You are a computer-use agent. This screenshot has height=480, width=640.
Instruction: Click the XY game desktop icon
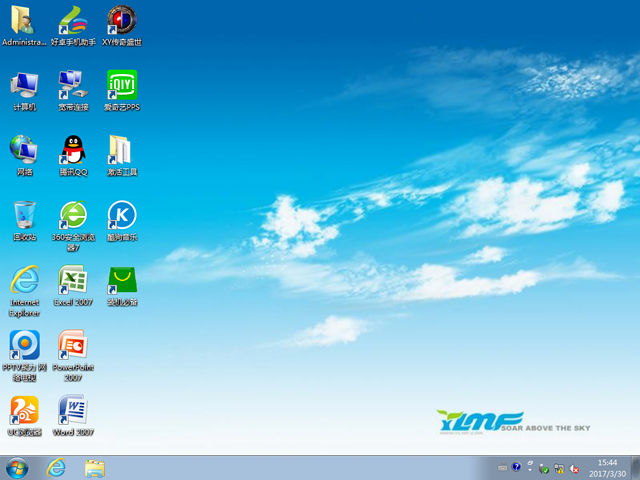122,20
